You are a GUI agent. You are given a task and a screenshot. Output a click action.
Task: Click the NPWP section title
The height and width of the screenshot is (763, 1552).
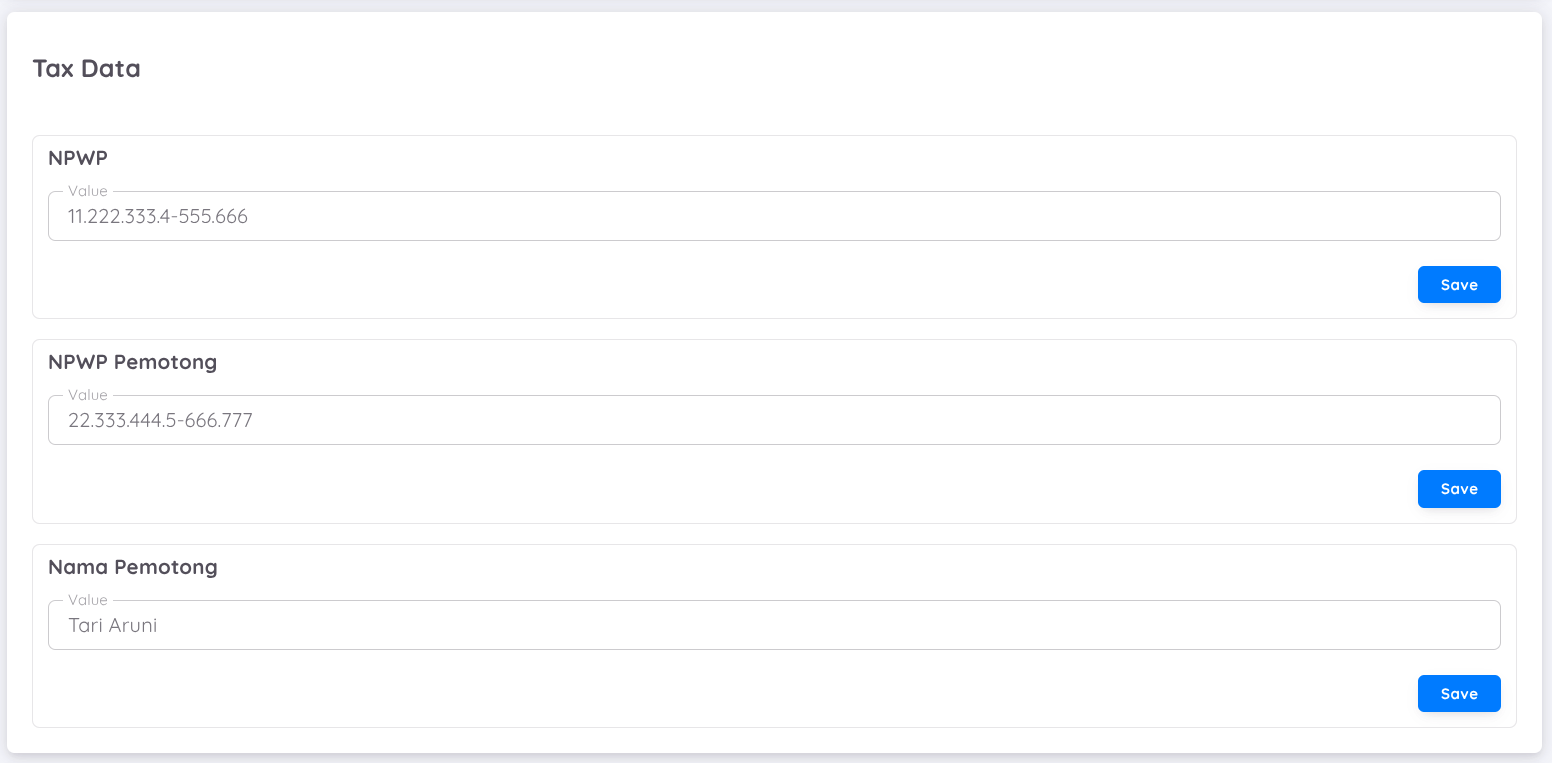coord(78,158)
